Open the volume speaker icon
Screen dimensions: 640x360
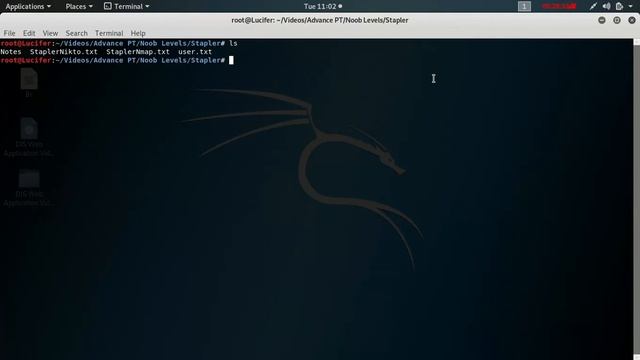[607, 6]
